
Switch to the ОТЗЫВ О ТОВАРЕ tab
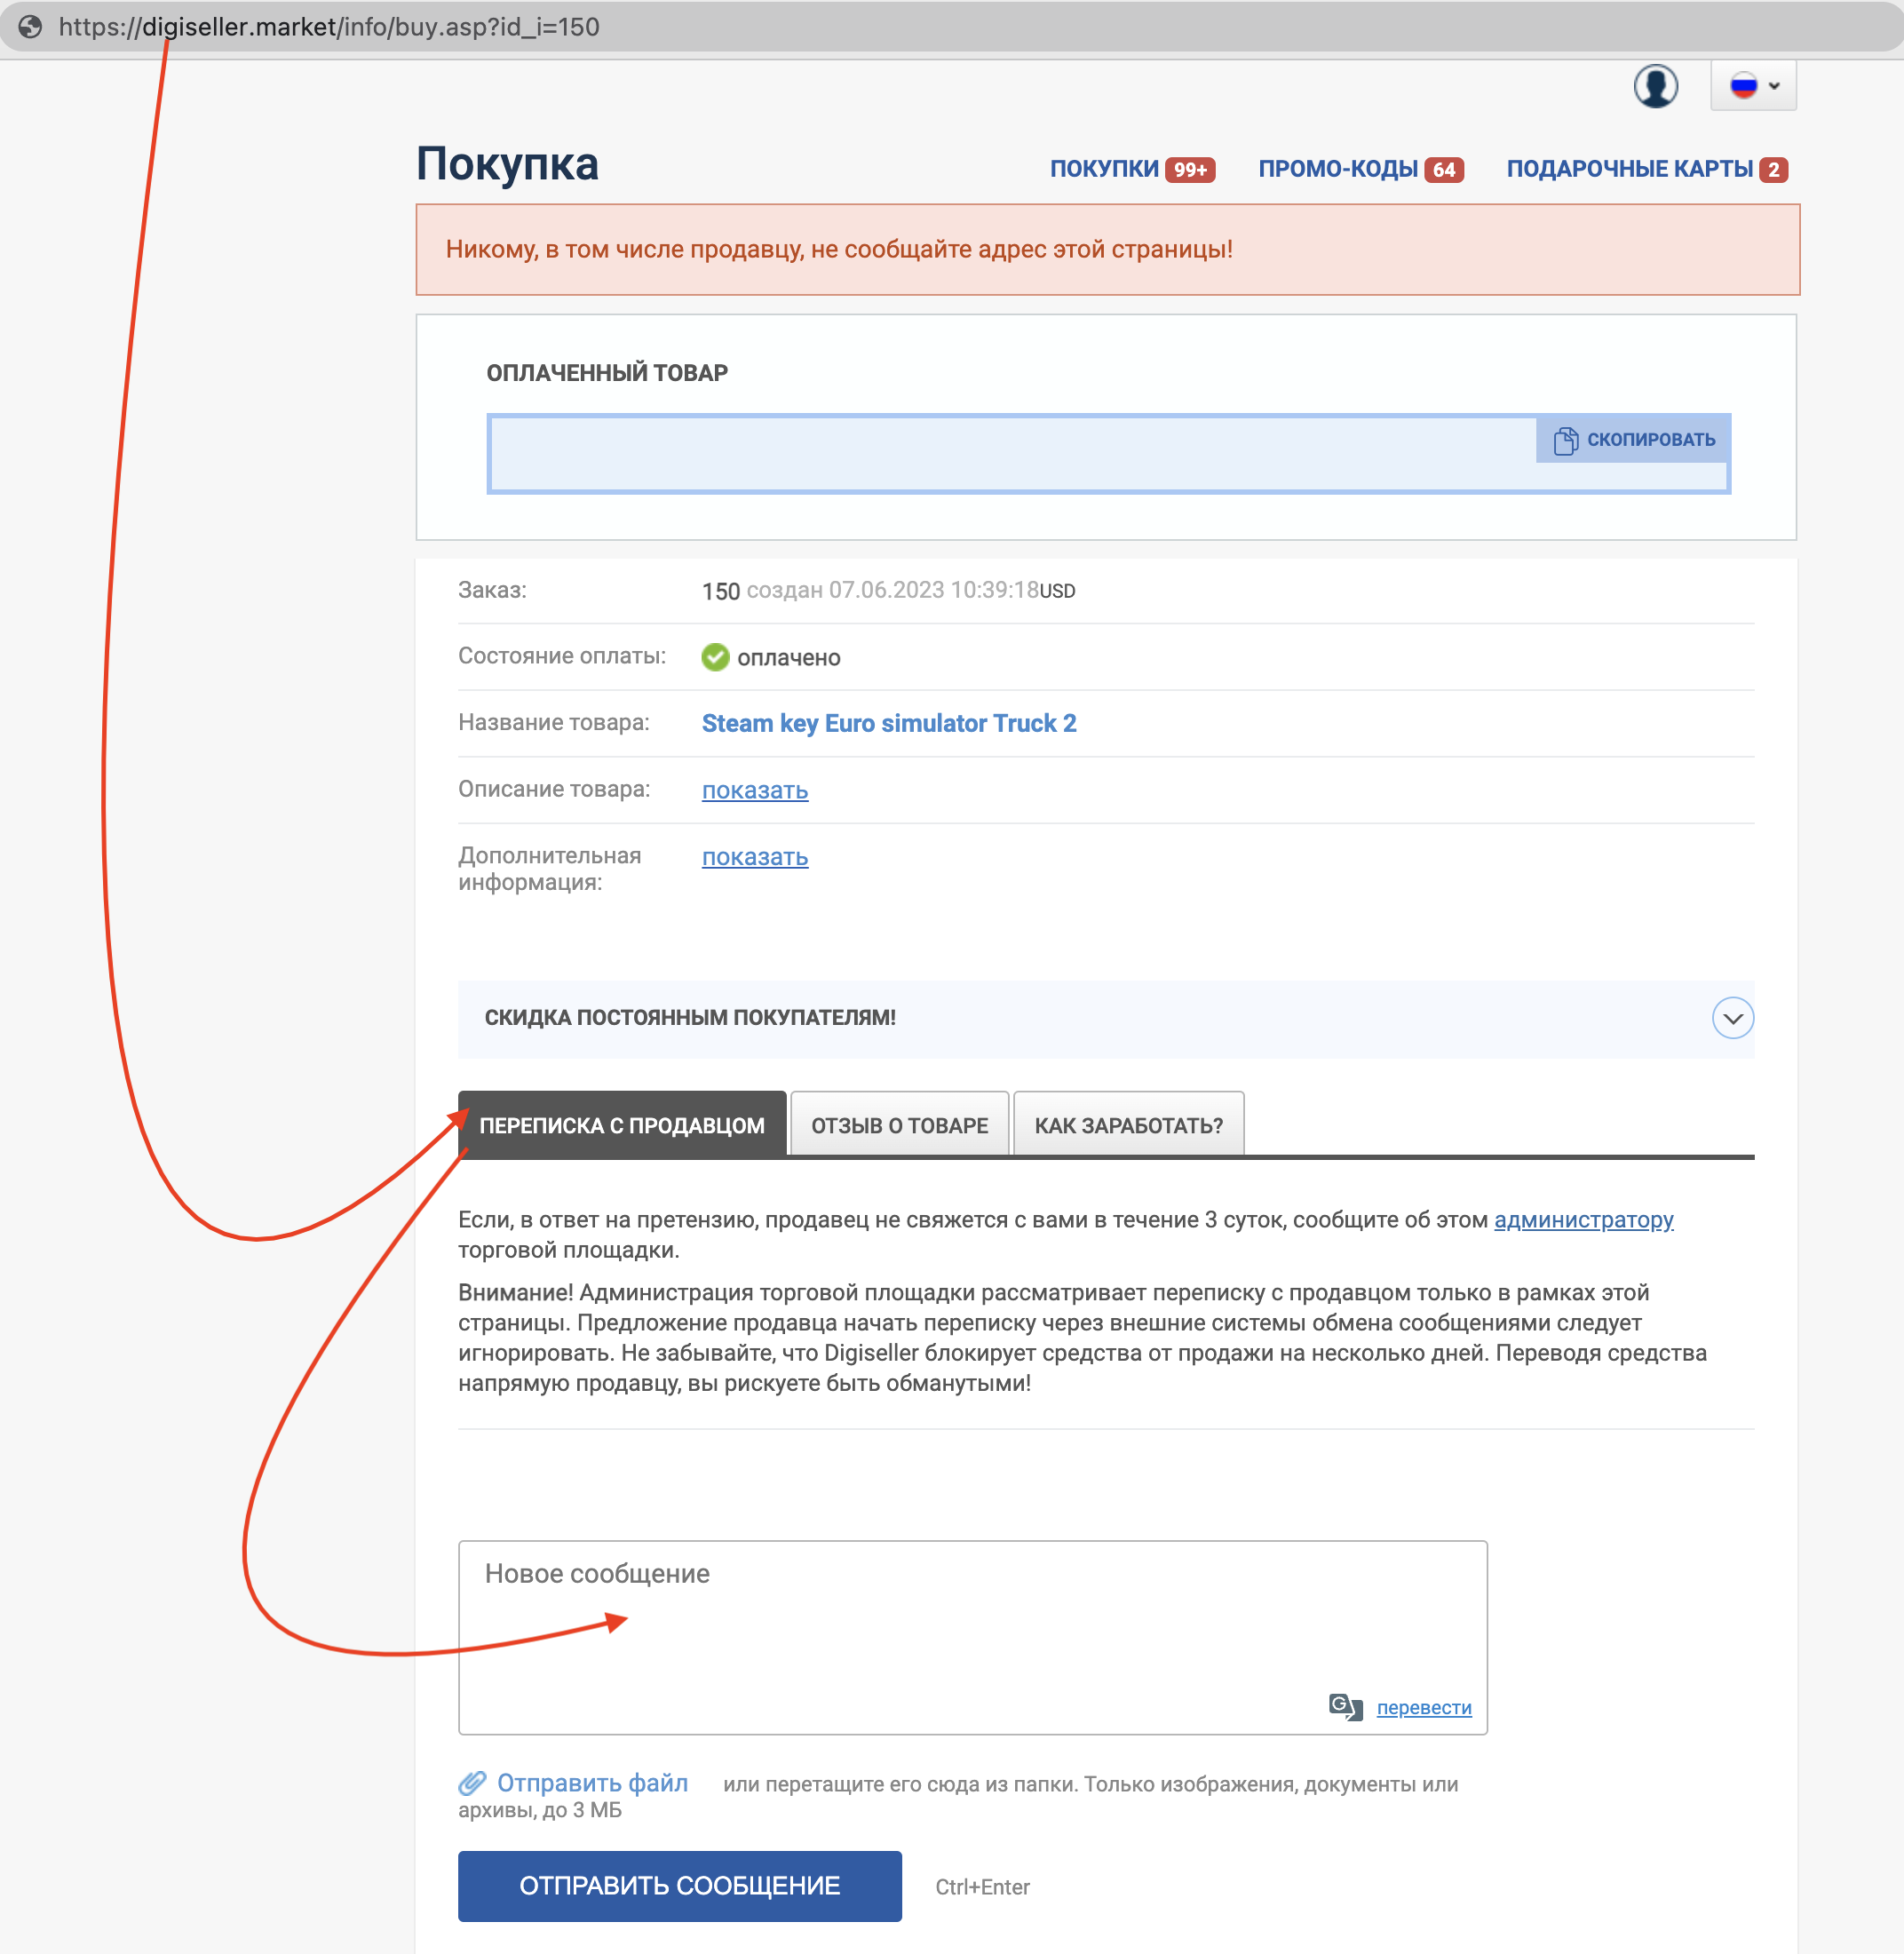pos(899,1125)
